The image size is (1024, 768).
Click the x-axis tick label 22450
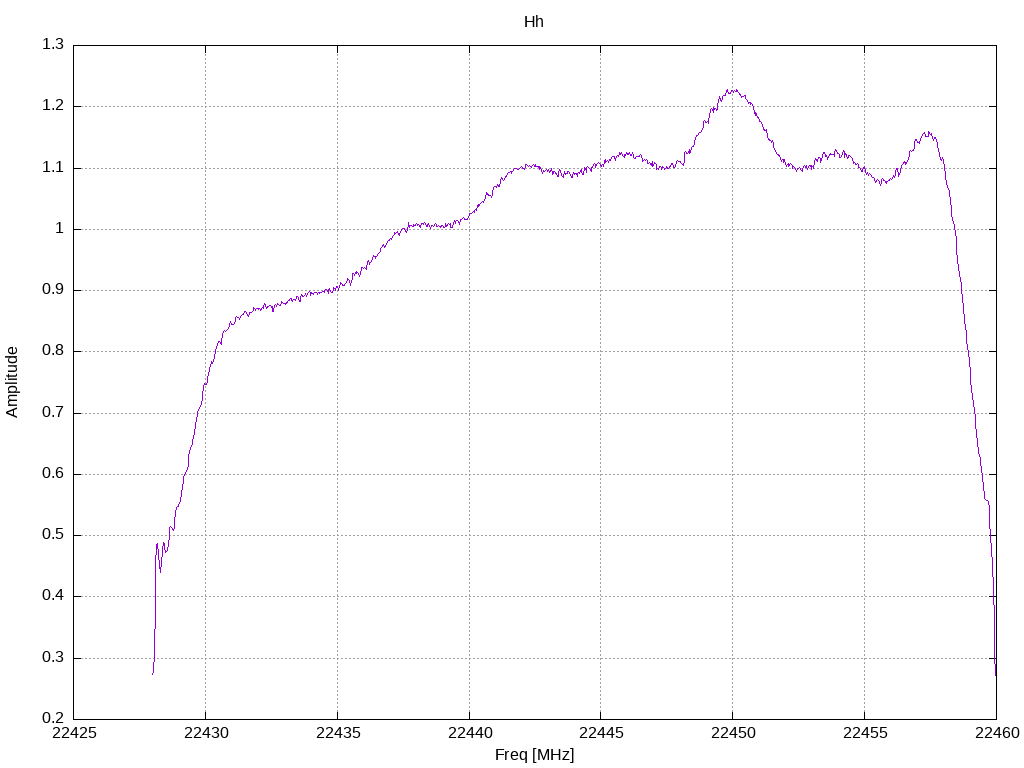pyautogui.click(x=733, y=733)
